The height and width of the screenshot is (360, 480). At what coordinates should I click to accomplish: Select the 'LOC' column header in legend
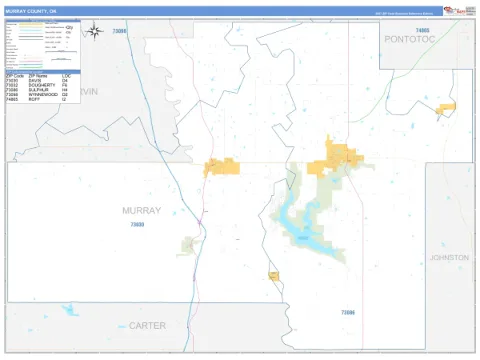tap(66, 76)
